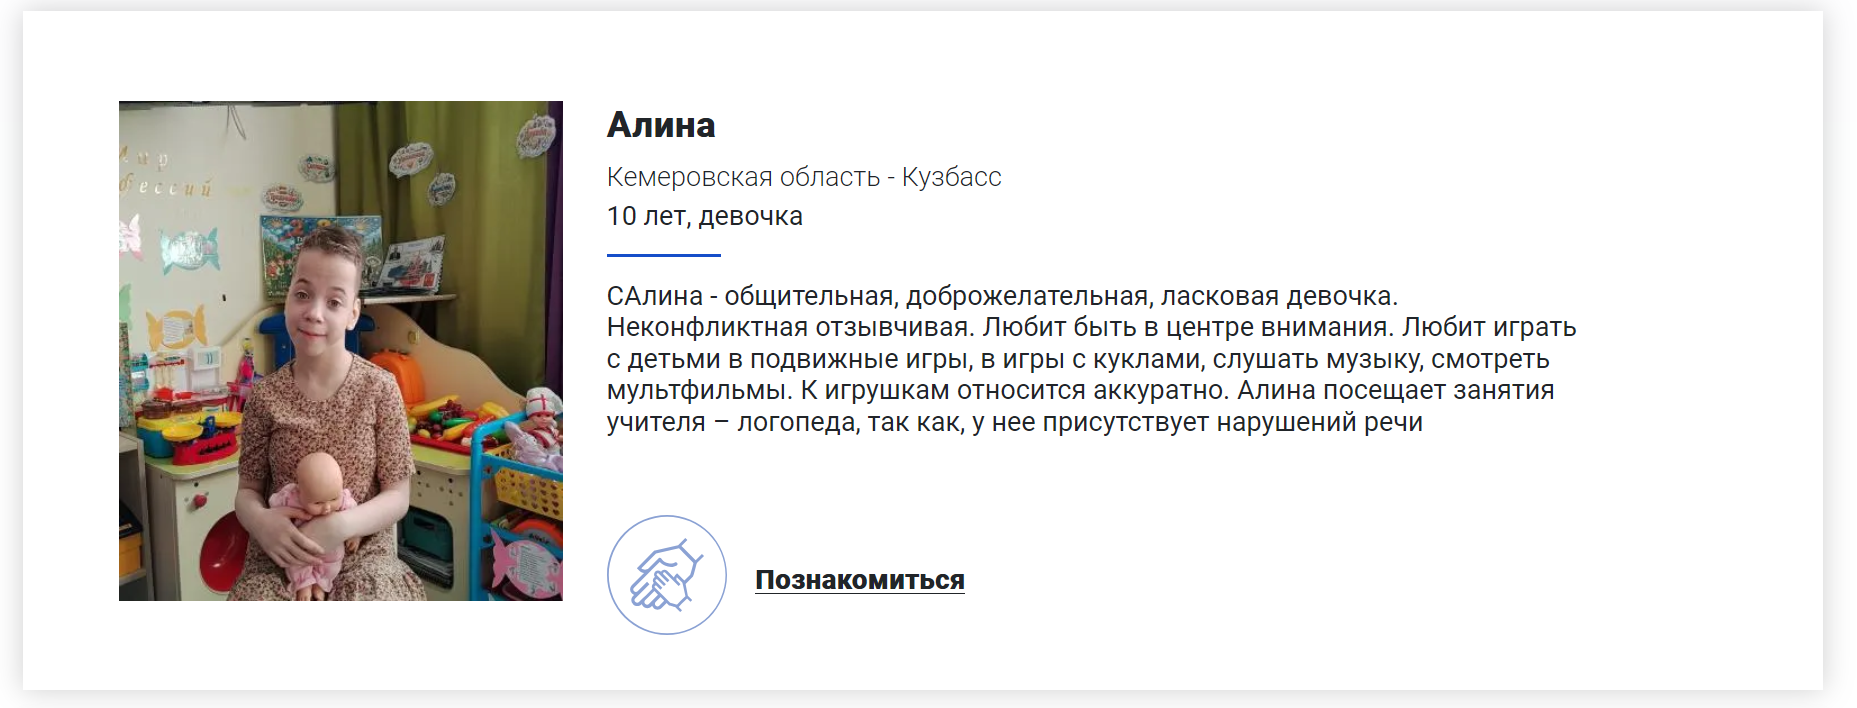Click the word девочка after the age

751,216
